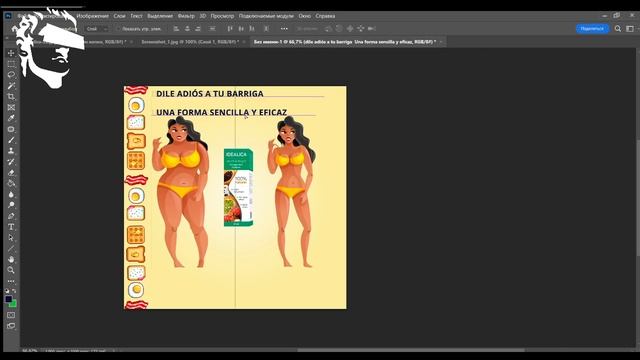Open the search magnifier icon top right

tap(618, 29)
